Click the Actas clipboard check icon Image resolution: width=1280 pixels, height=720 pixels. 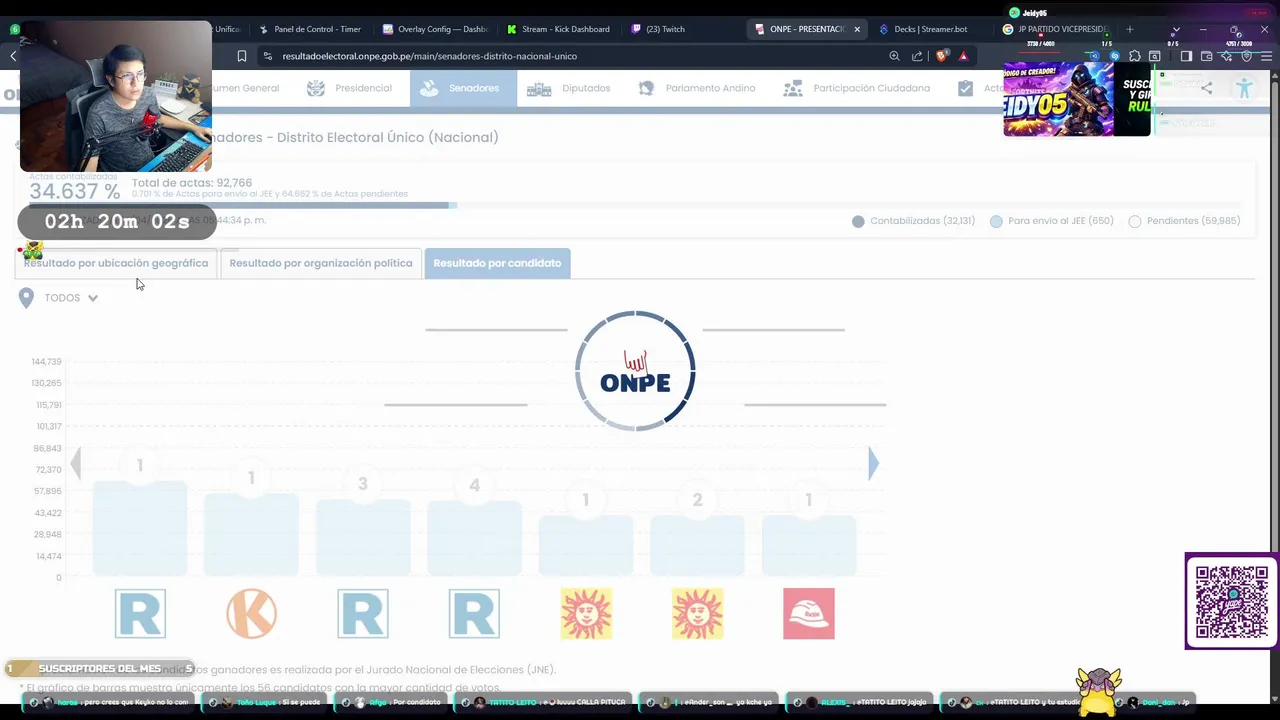click(965, 88)
